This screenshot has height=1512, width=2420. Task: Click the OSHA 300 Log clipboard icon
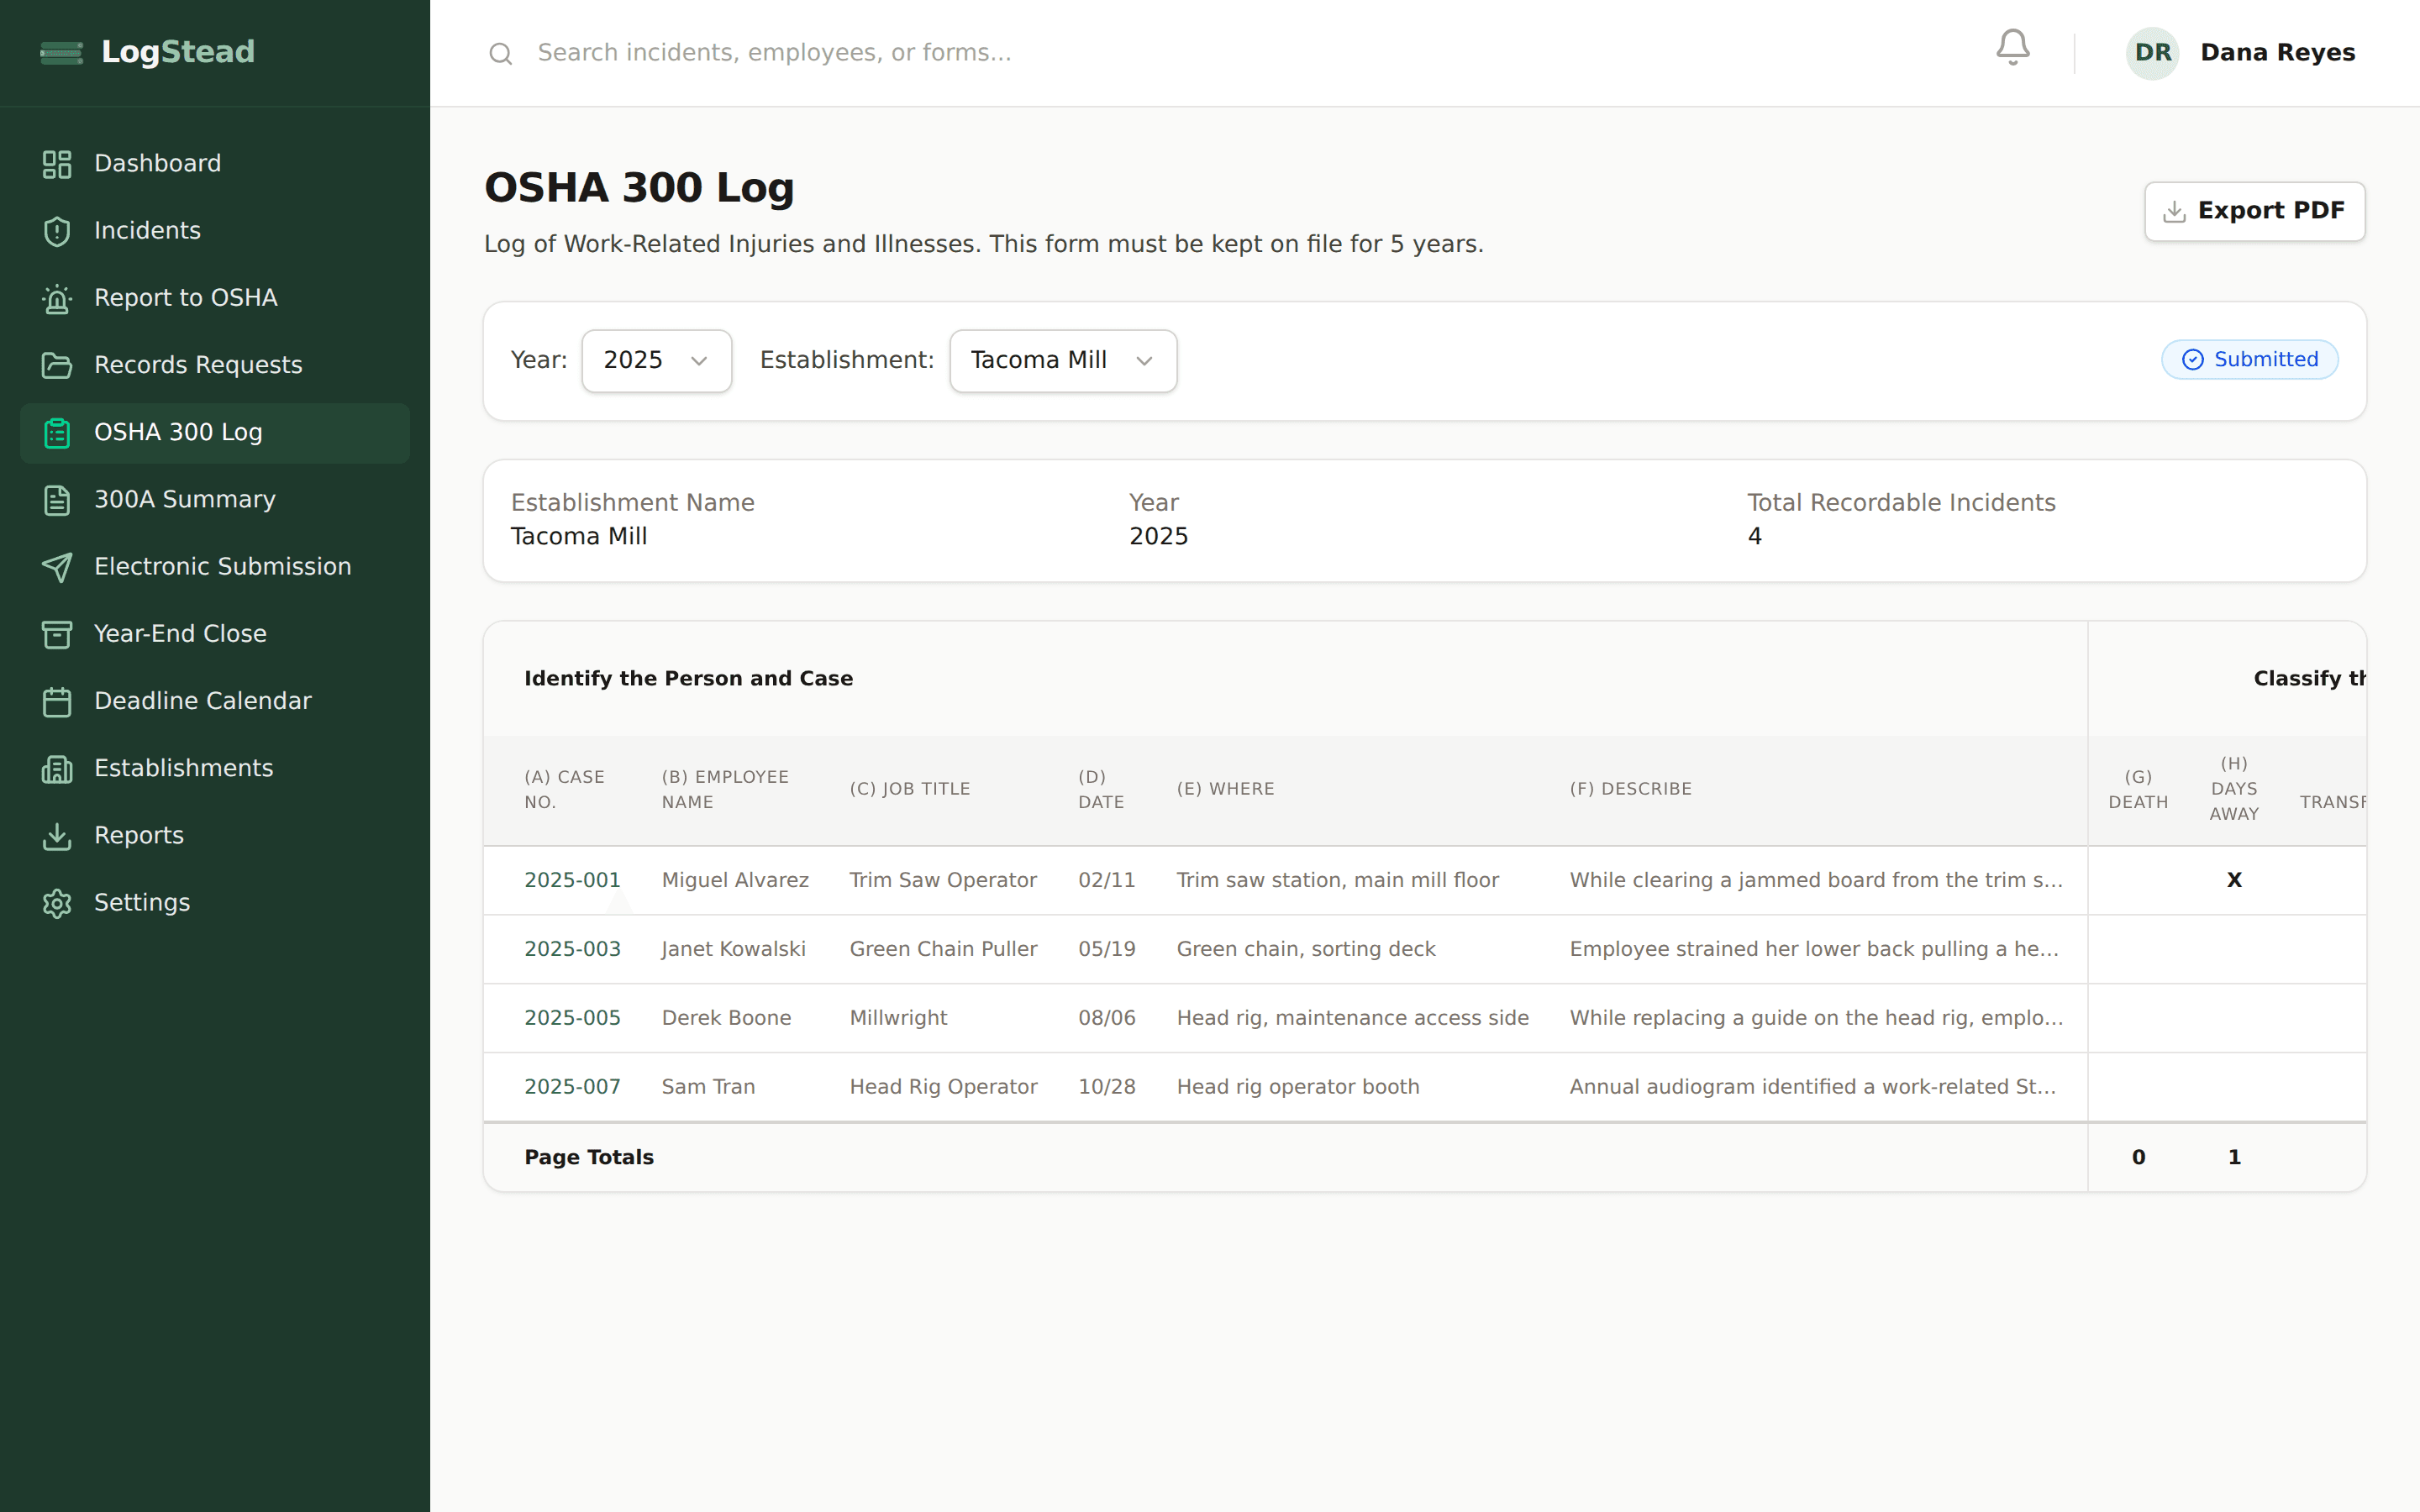pos(57,432)
